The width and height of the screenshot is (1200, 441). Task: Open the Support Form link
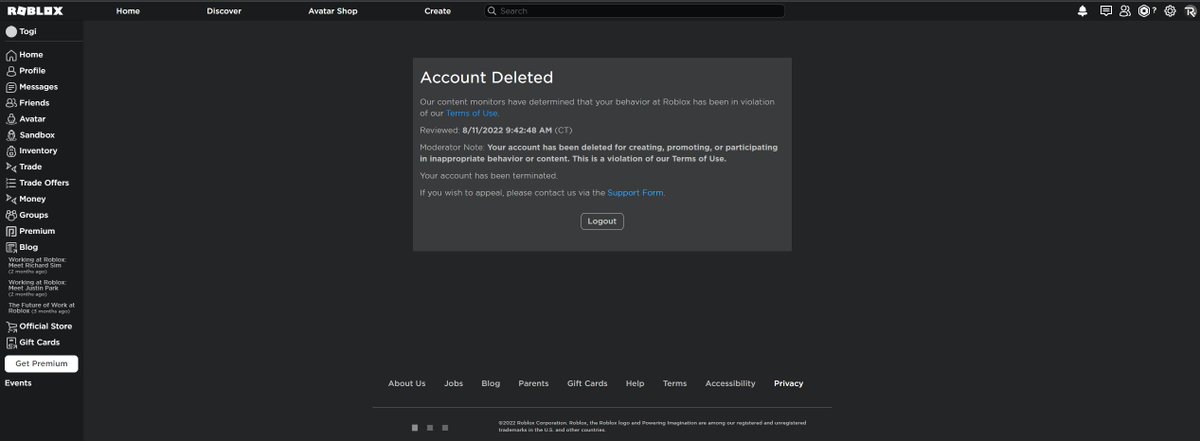click(x=635, y=193)
